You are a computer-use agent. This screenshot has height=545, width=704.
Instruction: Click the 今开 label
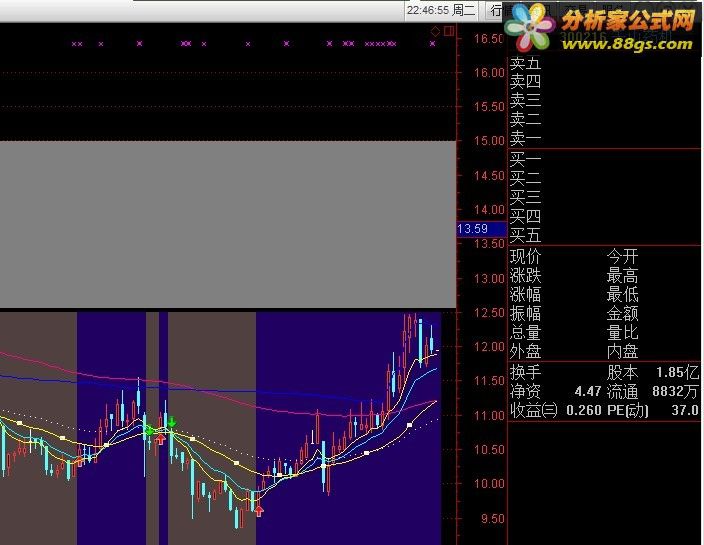tap(622, 257)
